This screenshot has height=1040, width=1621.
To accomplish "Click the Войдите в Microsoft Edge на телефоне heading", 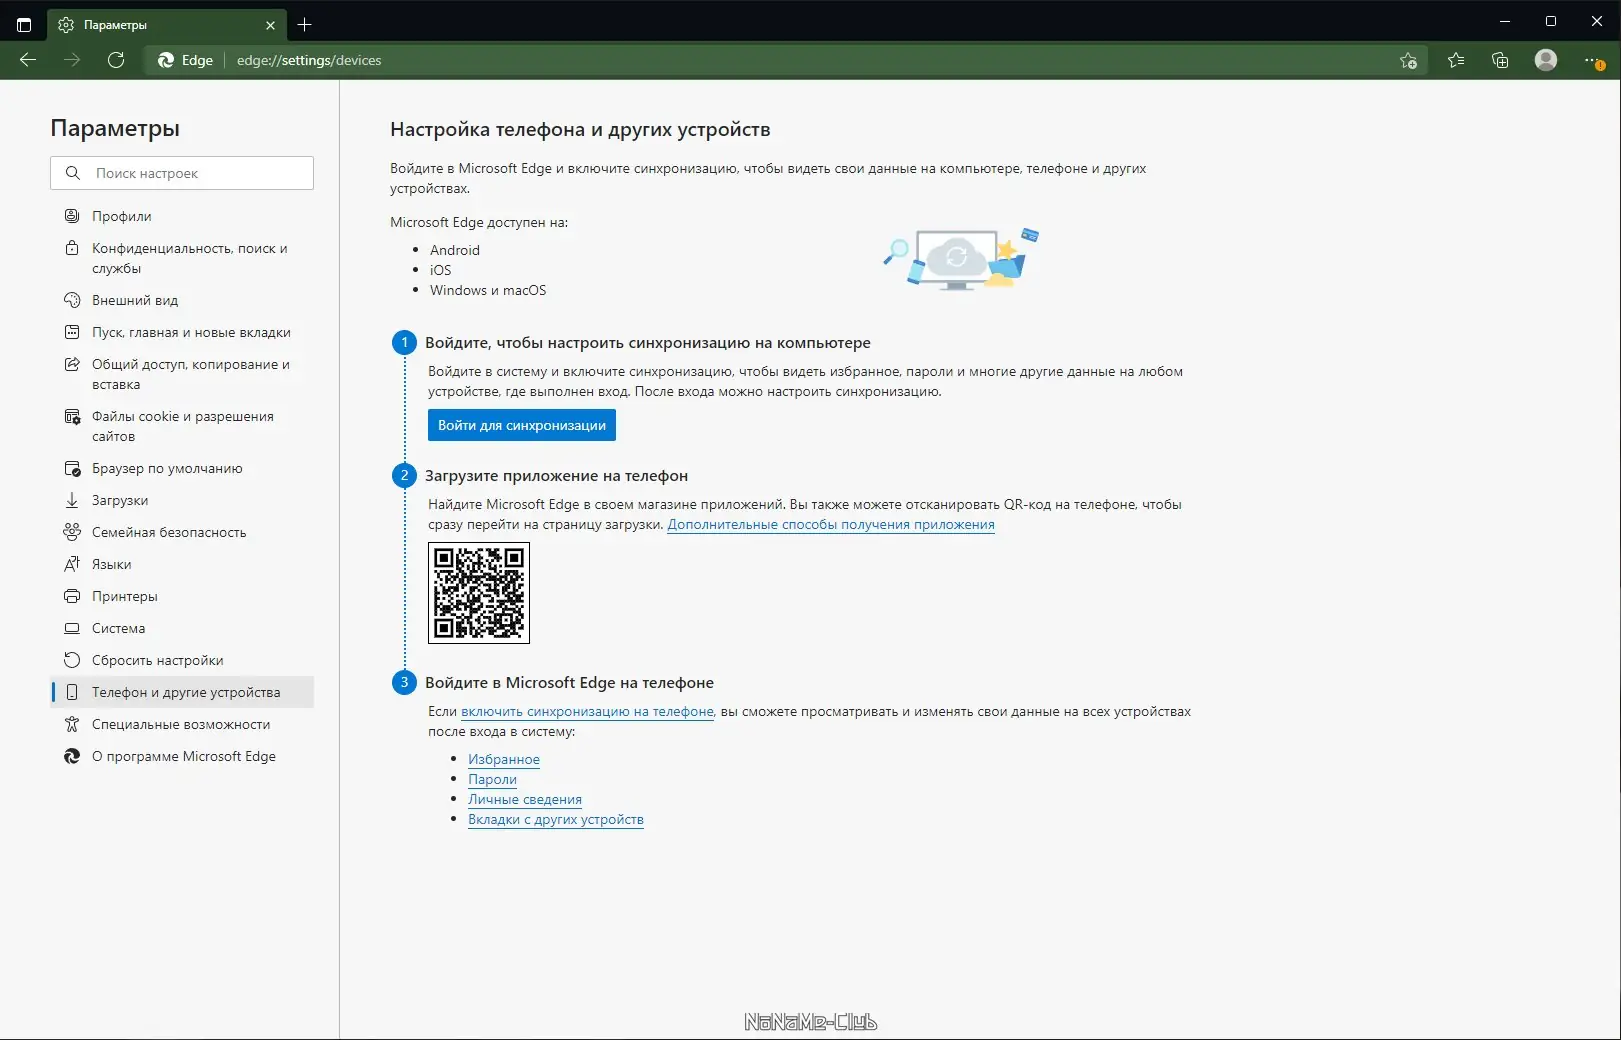I will [x=569, y=683].
